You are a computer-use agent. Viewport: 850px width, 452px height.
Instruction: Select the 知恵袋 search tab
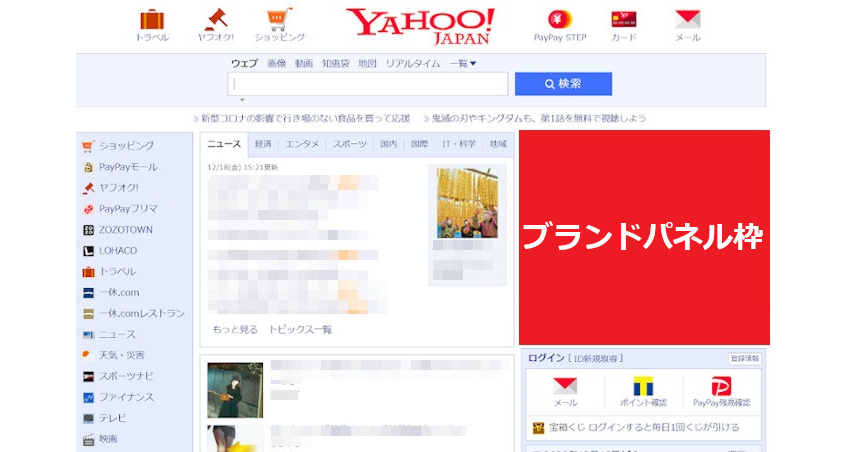(x=336, y=63)
